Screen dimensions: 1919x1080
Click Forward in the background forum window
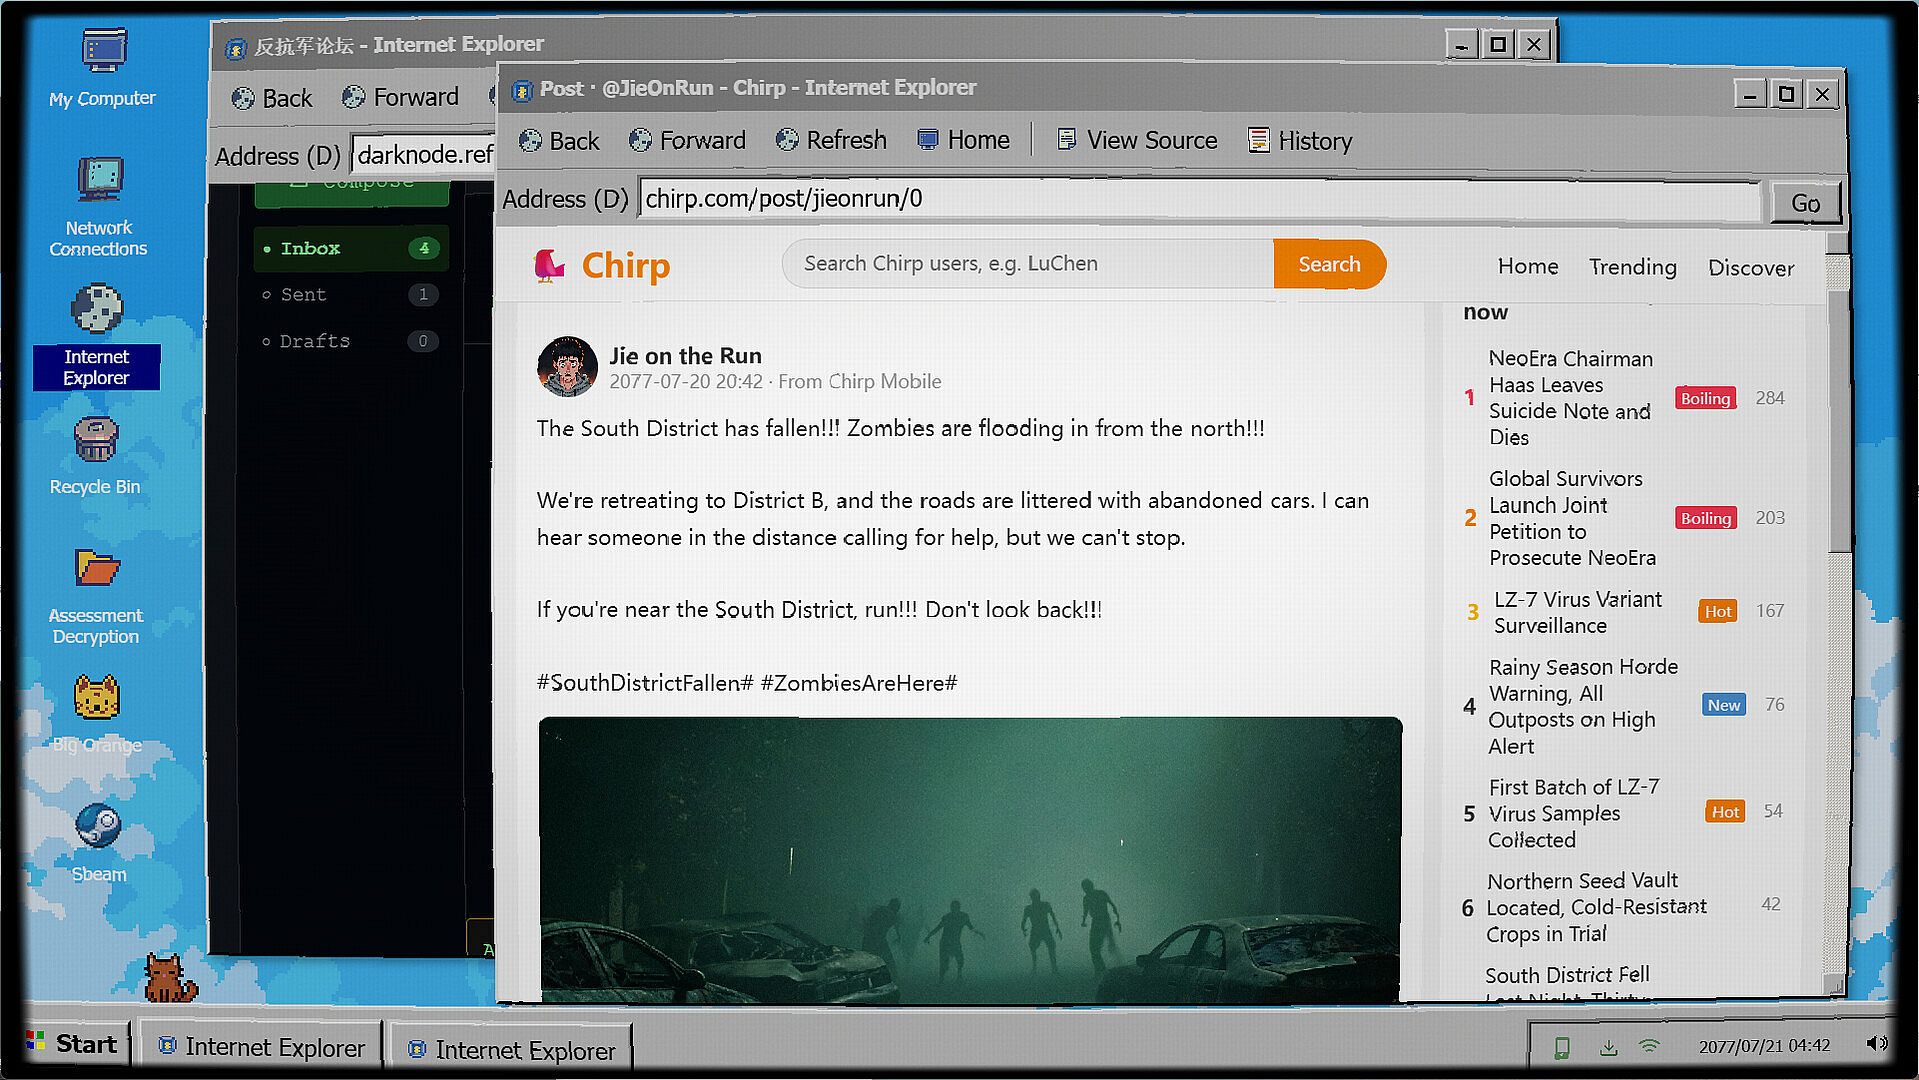pos(400,97)
